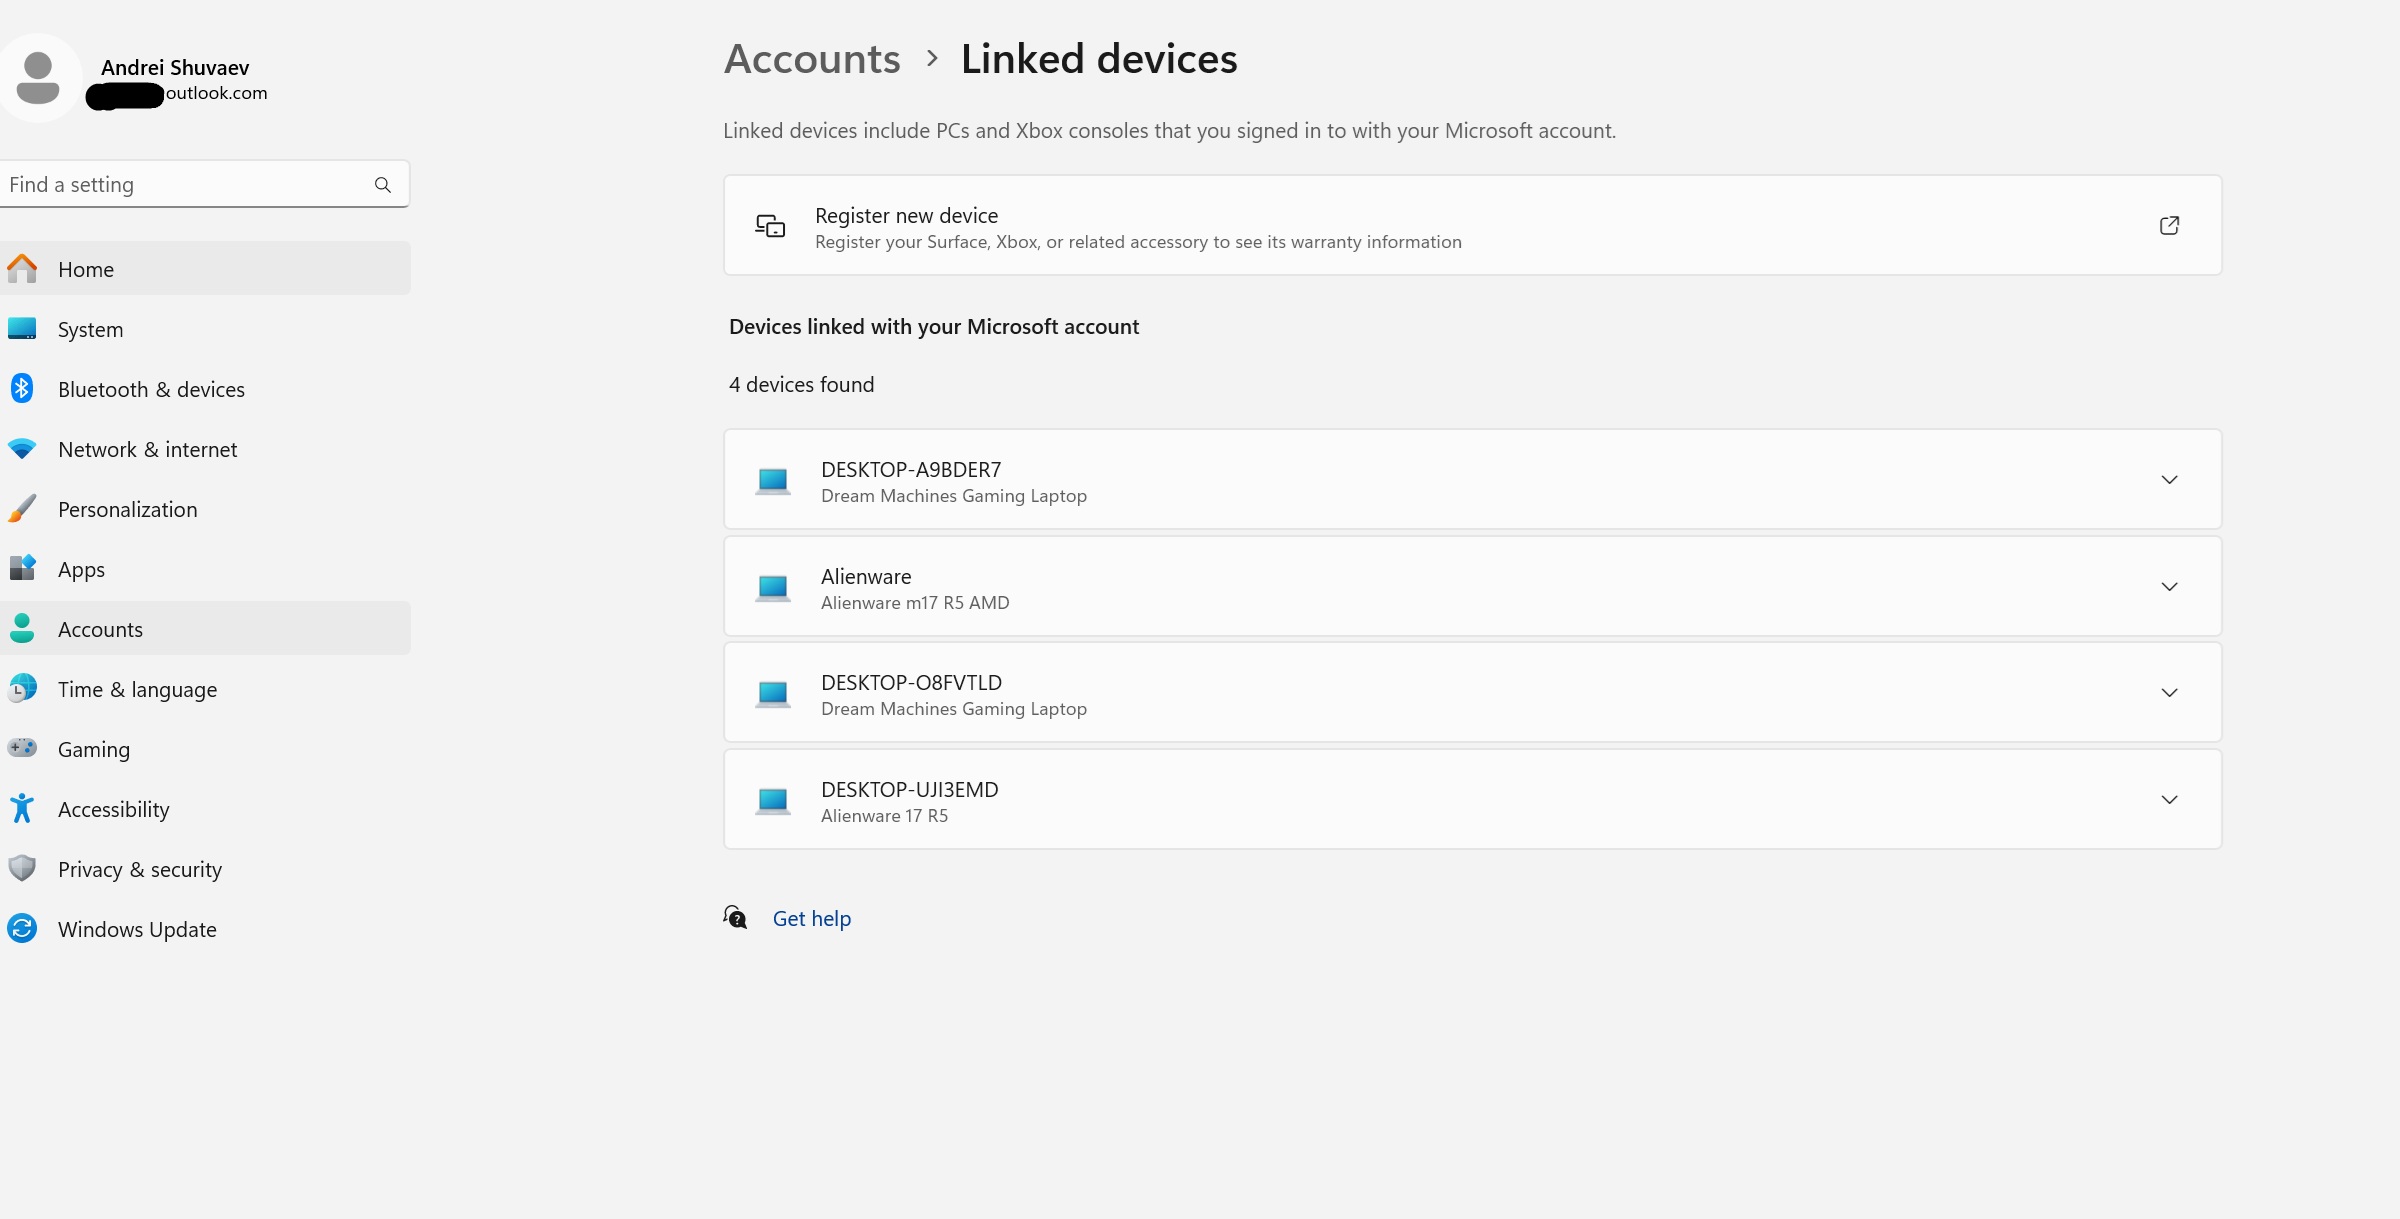
Task: Click the Windows Update icon
Action: pos(22,929)
